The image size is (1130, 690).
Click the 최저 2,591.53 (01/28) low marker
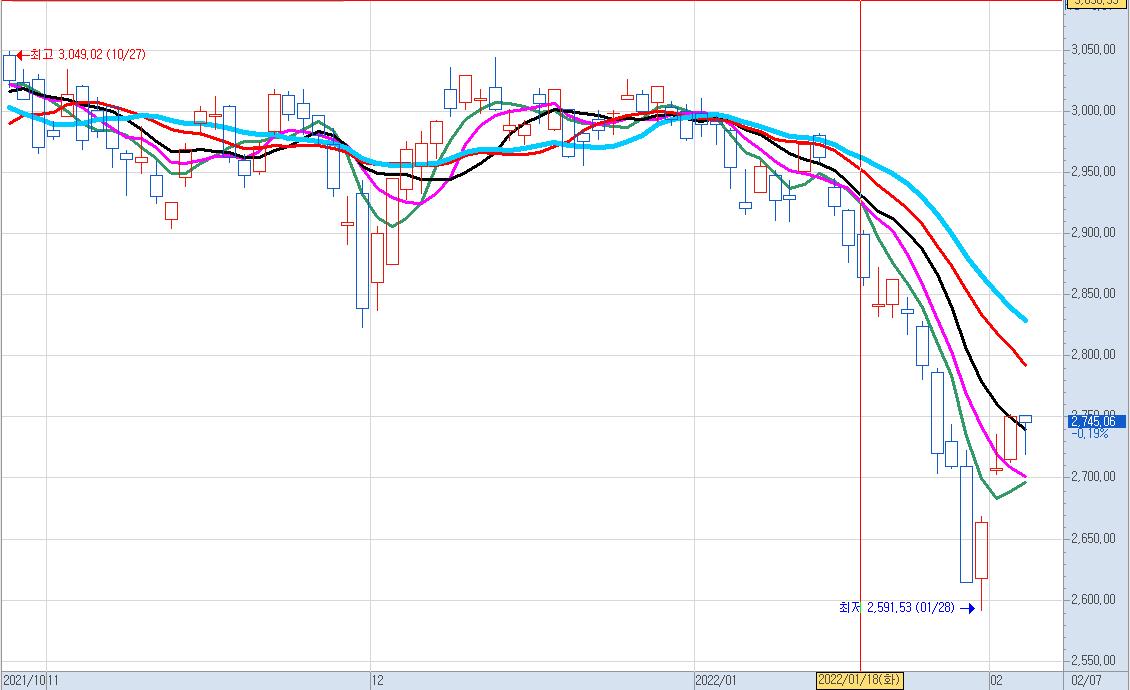click(x=907, y=608)
